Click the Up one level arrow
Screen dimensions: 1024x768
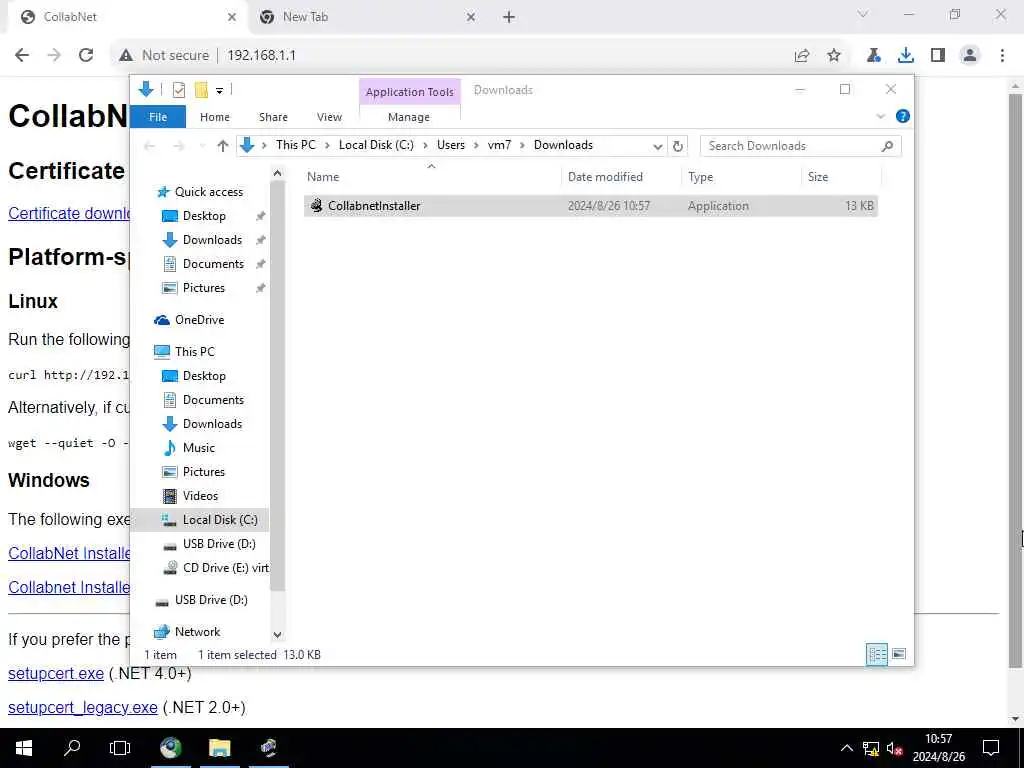click(223, 146)
